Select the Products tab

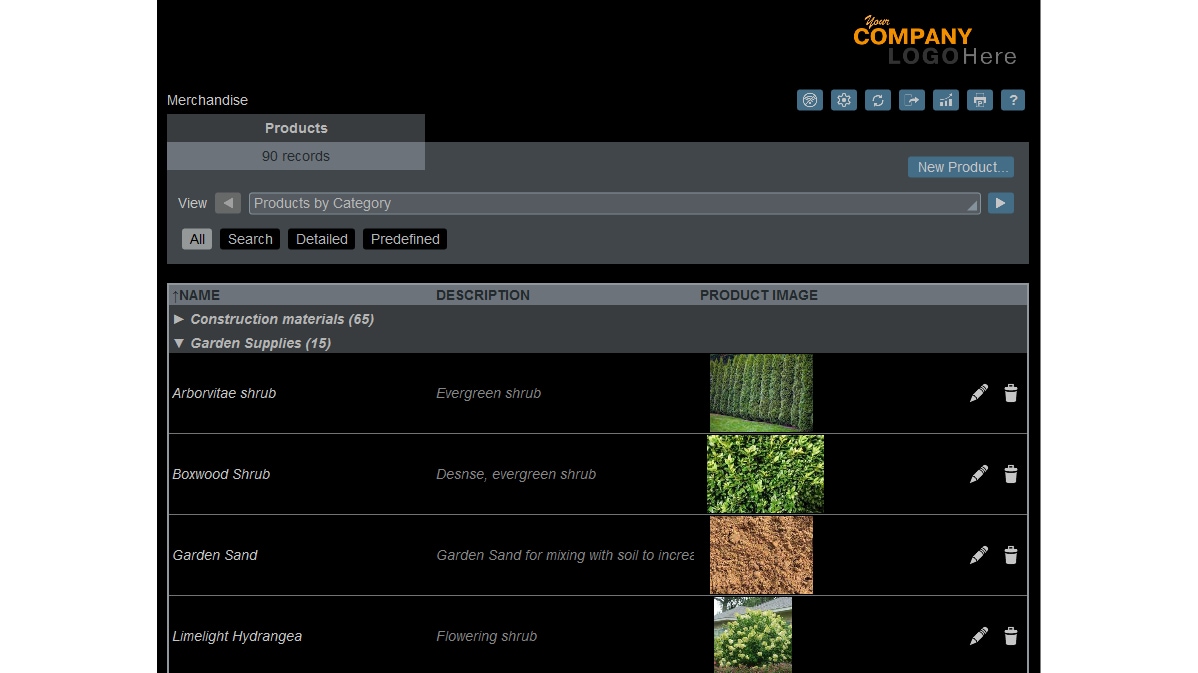click(x=296, y=128)
